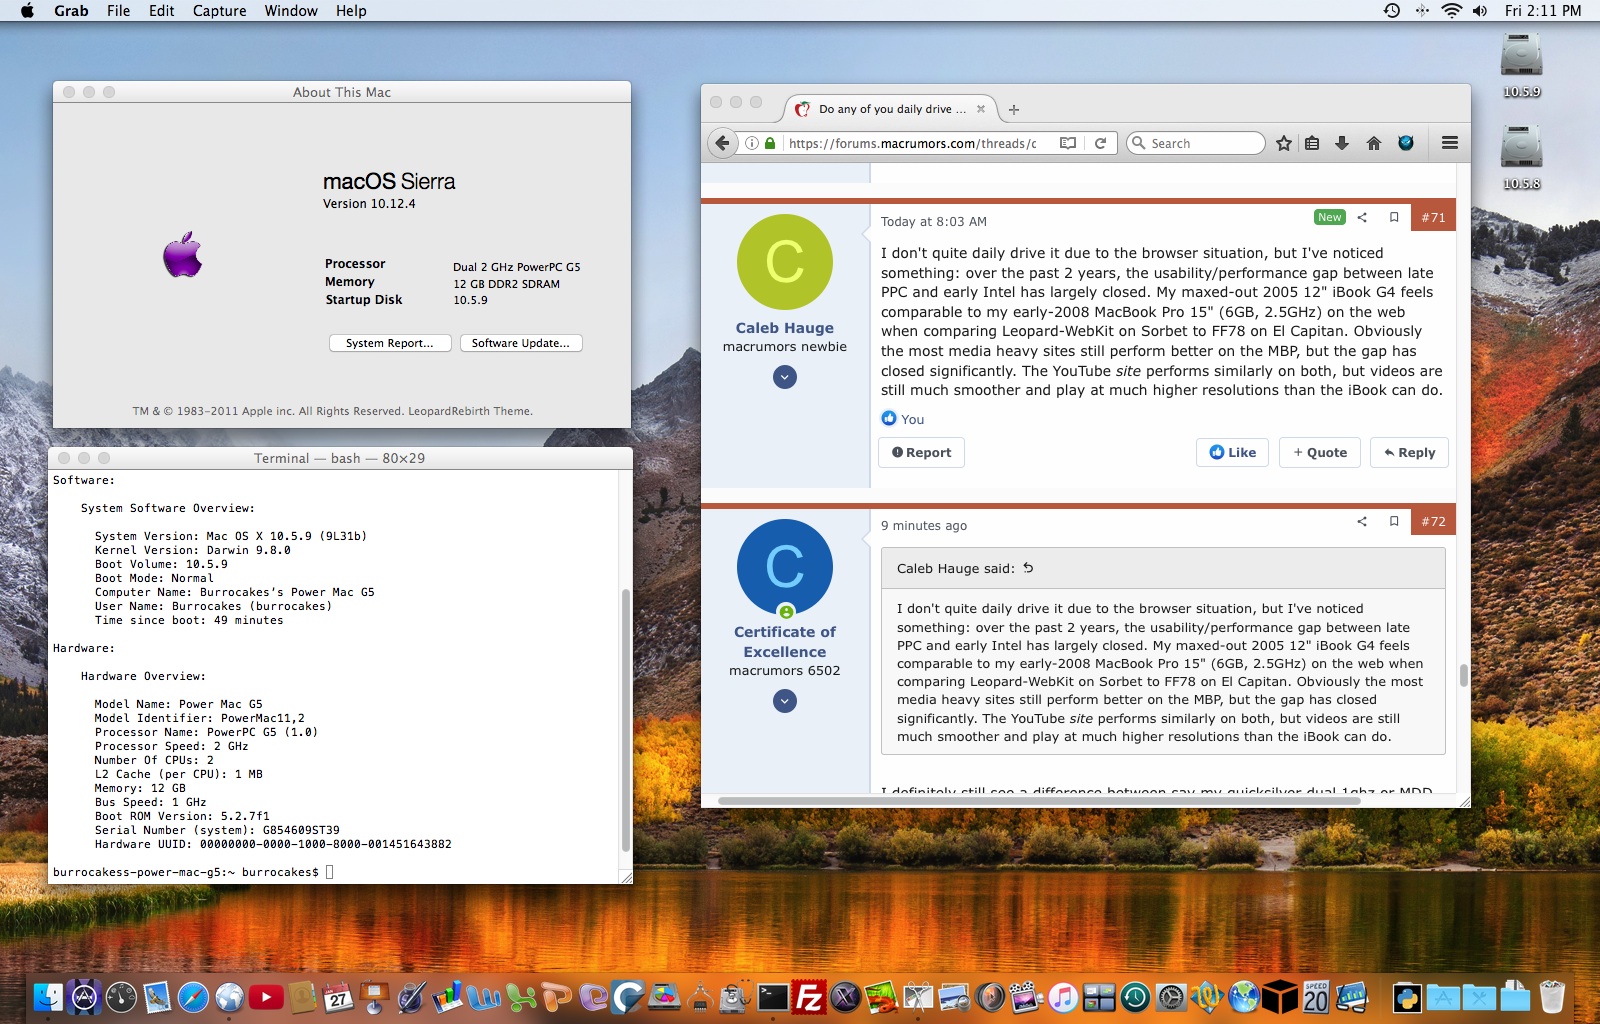Screen dimensions: 1600x1024
Task: Open the browser Downloads arrow
Action: pos(1342,143)
